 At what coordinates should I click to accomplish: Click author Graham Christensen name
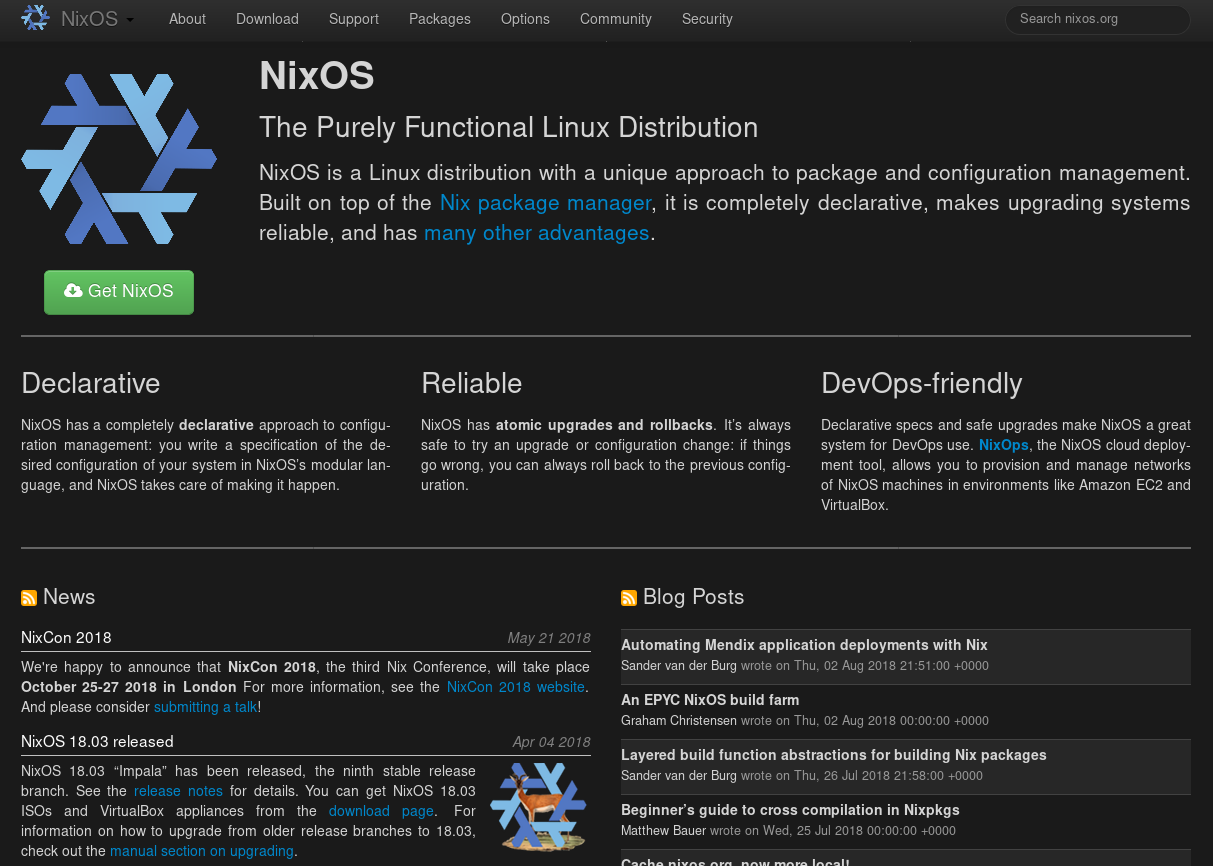679,720
